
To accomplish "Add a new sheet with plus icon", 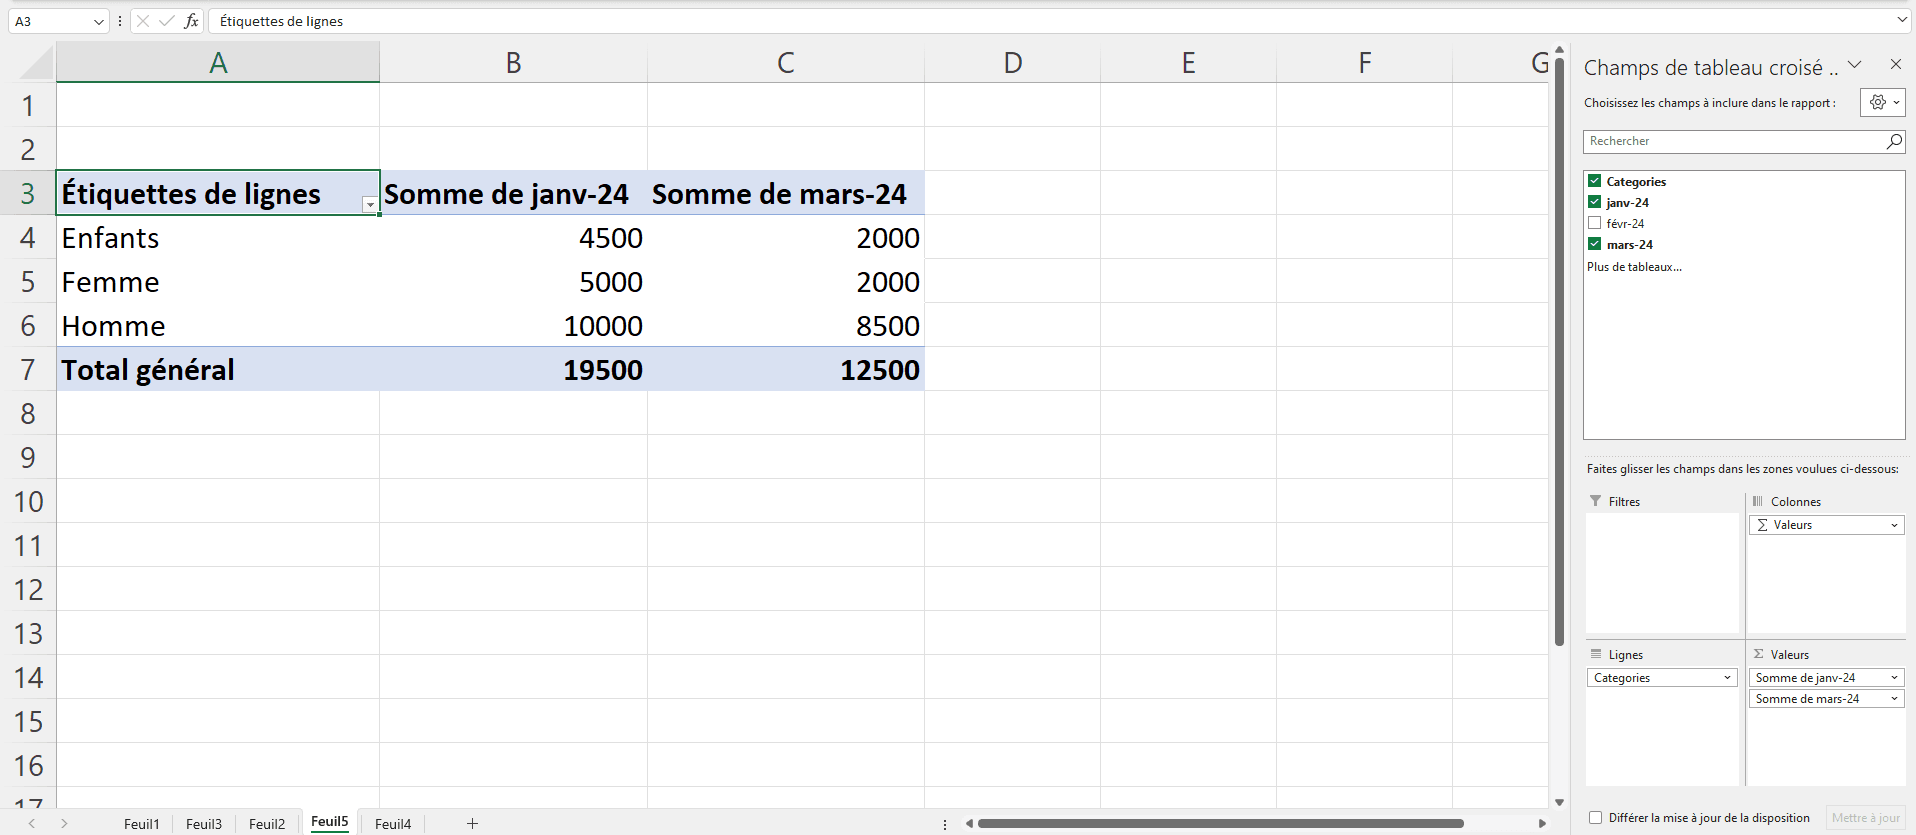I will [x=472, y=823].
